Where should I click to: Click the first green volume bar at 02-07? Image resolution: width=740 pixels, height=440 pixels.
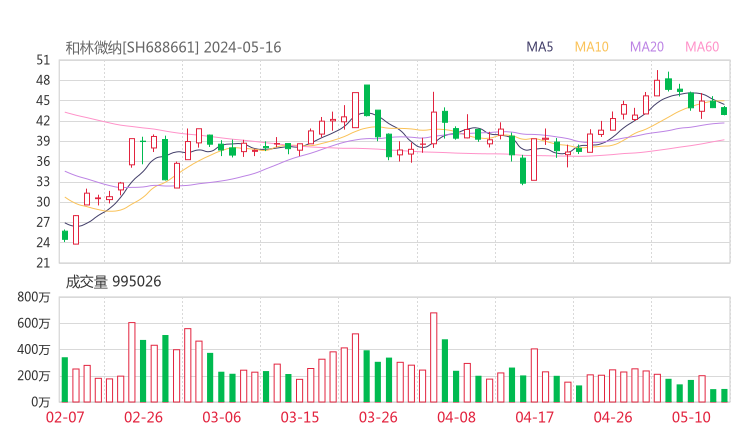pos(65,380)
